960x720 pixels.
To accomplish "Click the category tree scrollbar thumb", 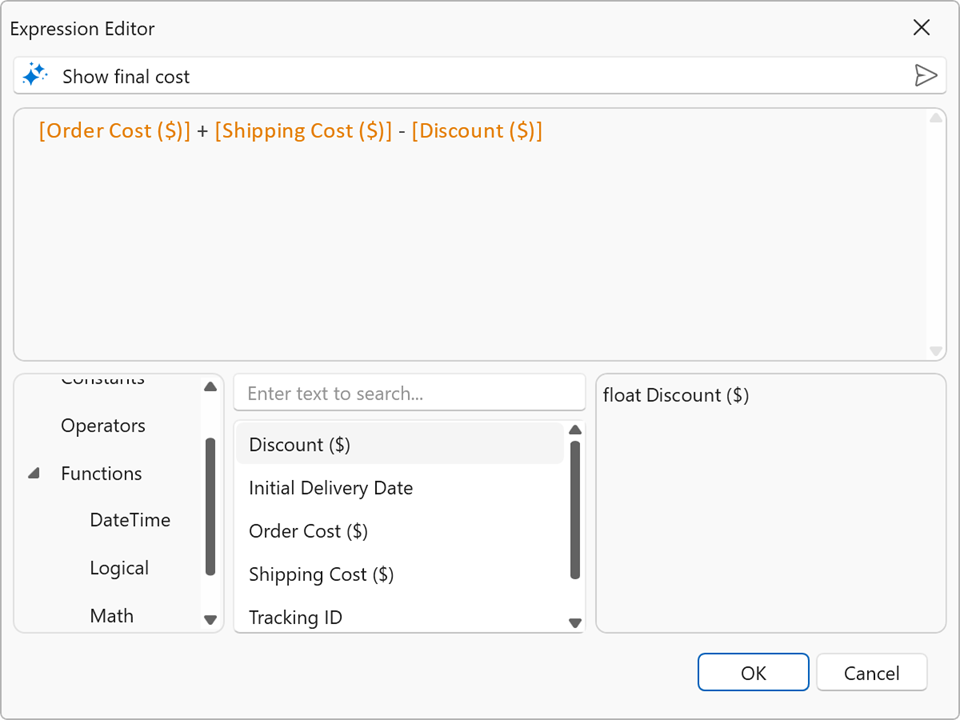I will point(211,507).
